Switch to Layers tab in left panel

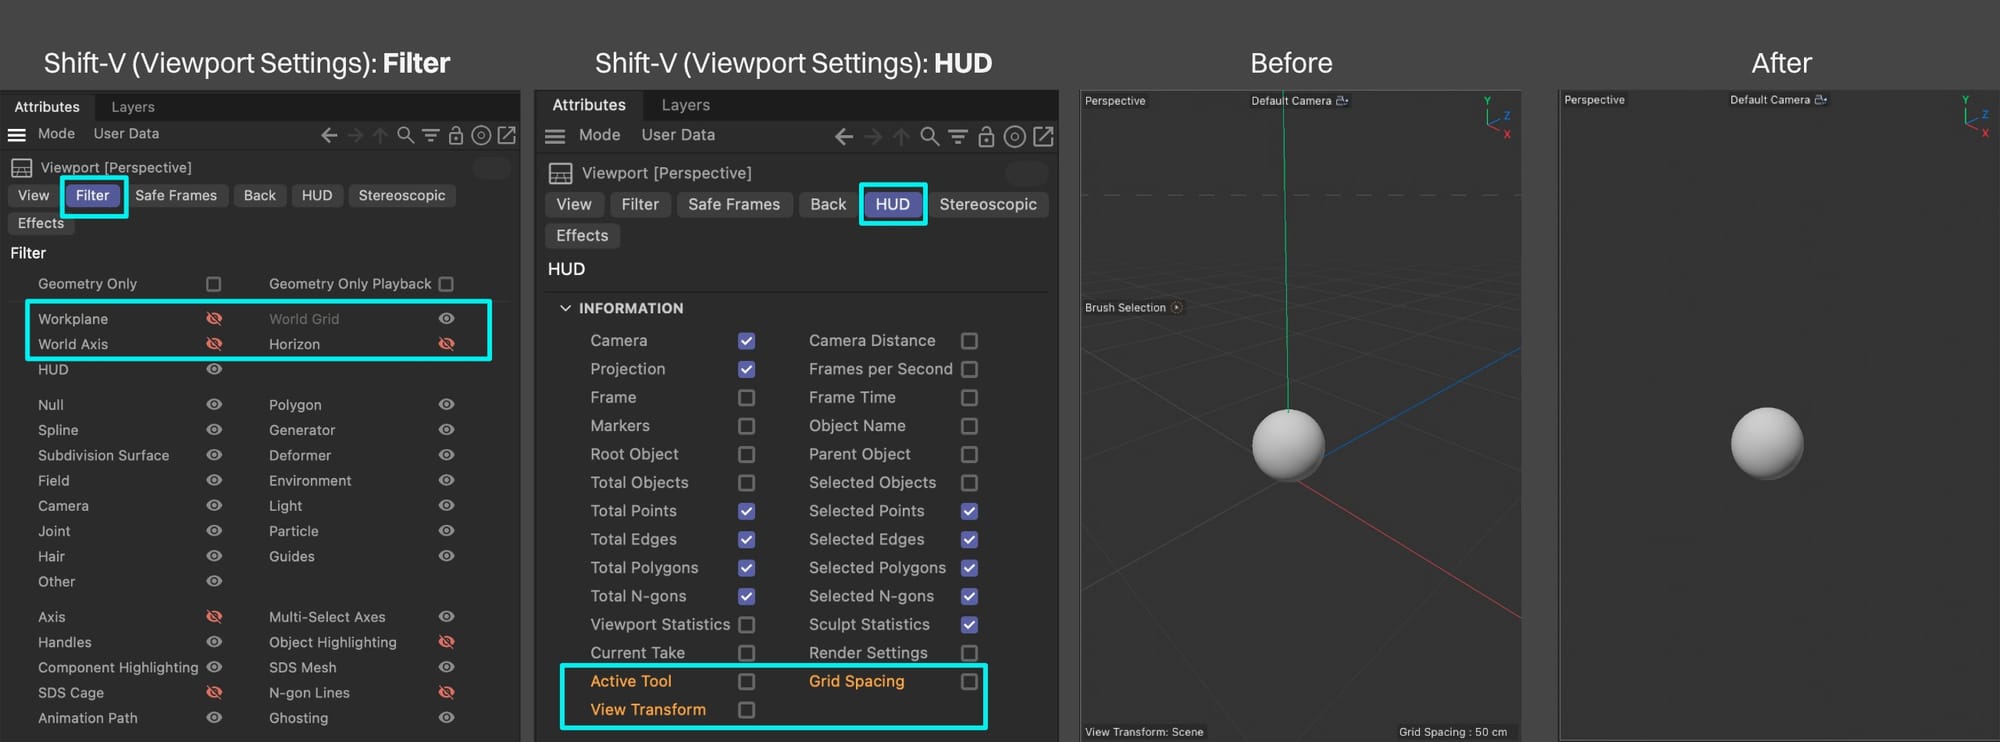[133, 107]
